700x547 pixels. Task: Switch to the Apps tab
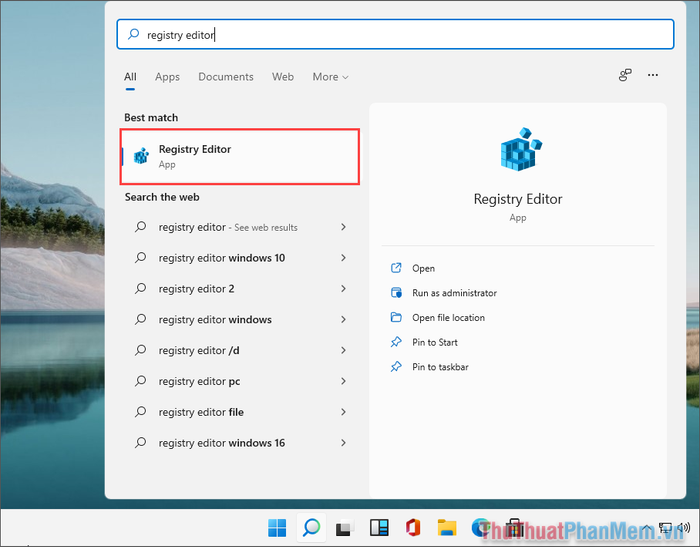pyautogui.click(x=167, y=77)
